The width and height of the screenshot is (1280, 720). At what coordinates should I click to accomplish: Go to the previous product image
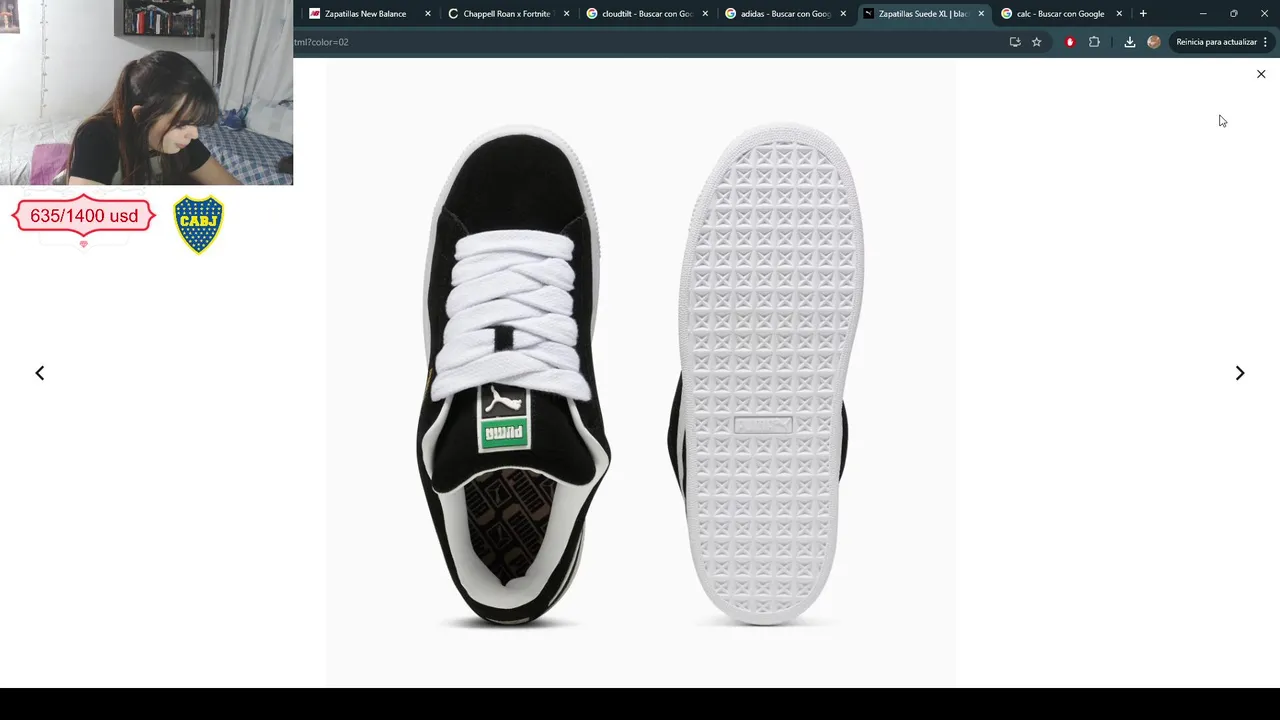[40, 373]
